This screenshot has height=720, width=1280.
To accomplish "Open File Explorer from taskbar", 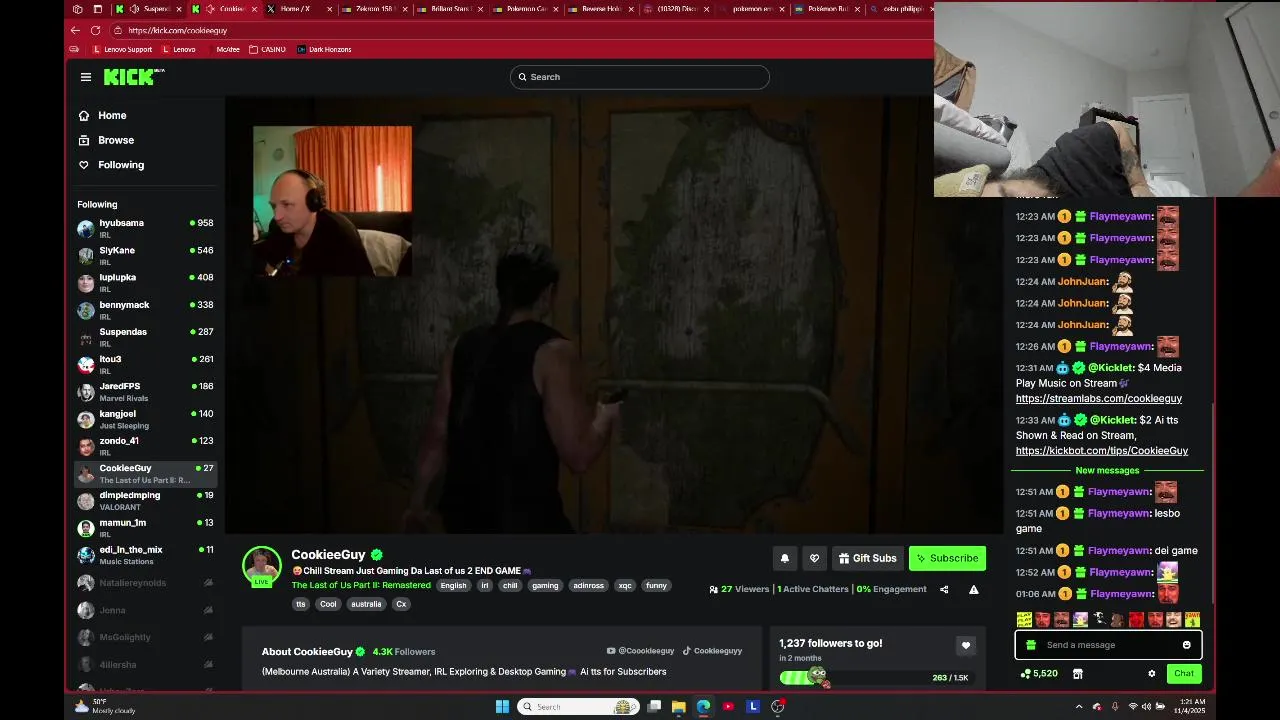I will 679,706.
